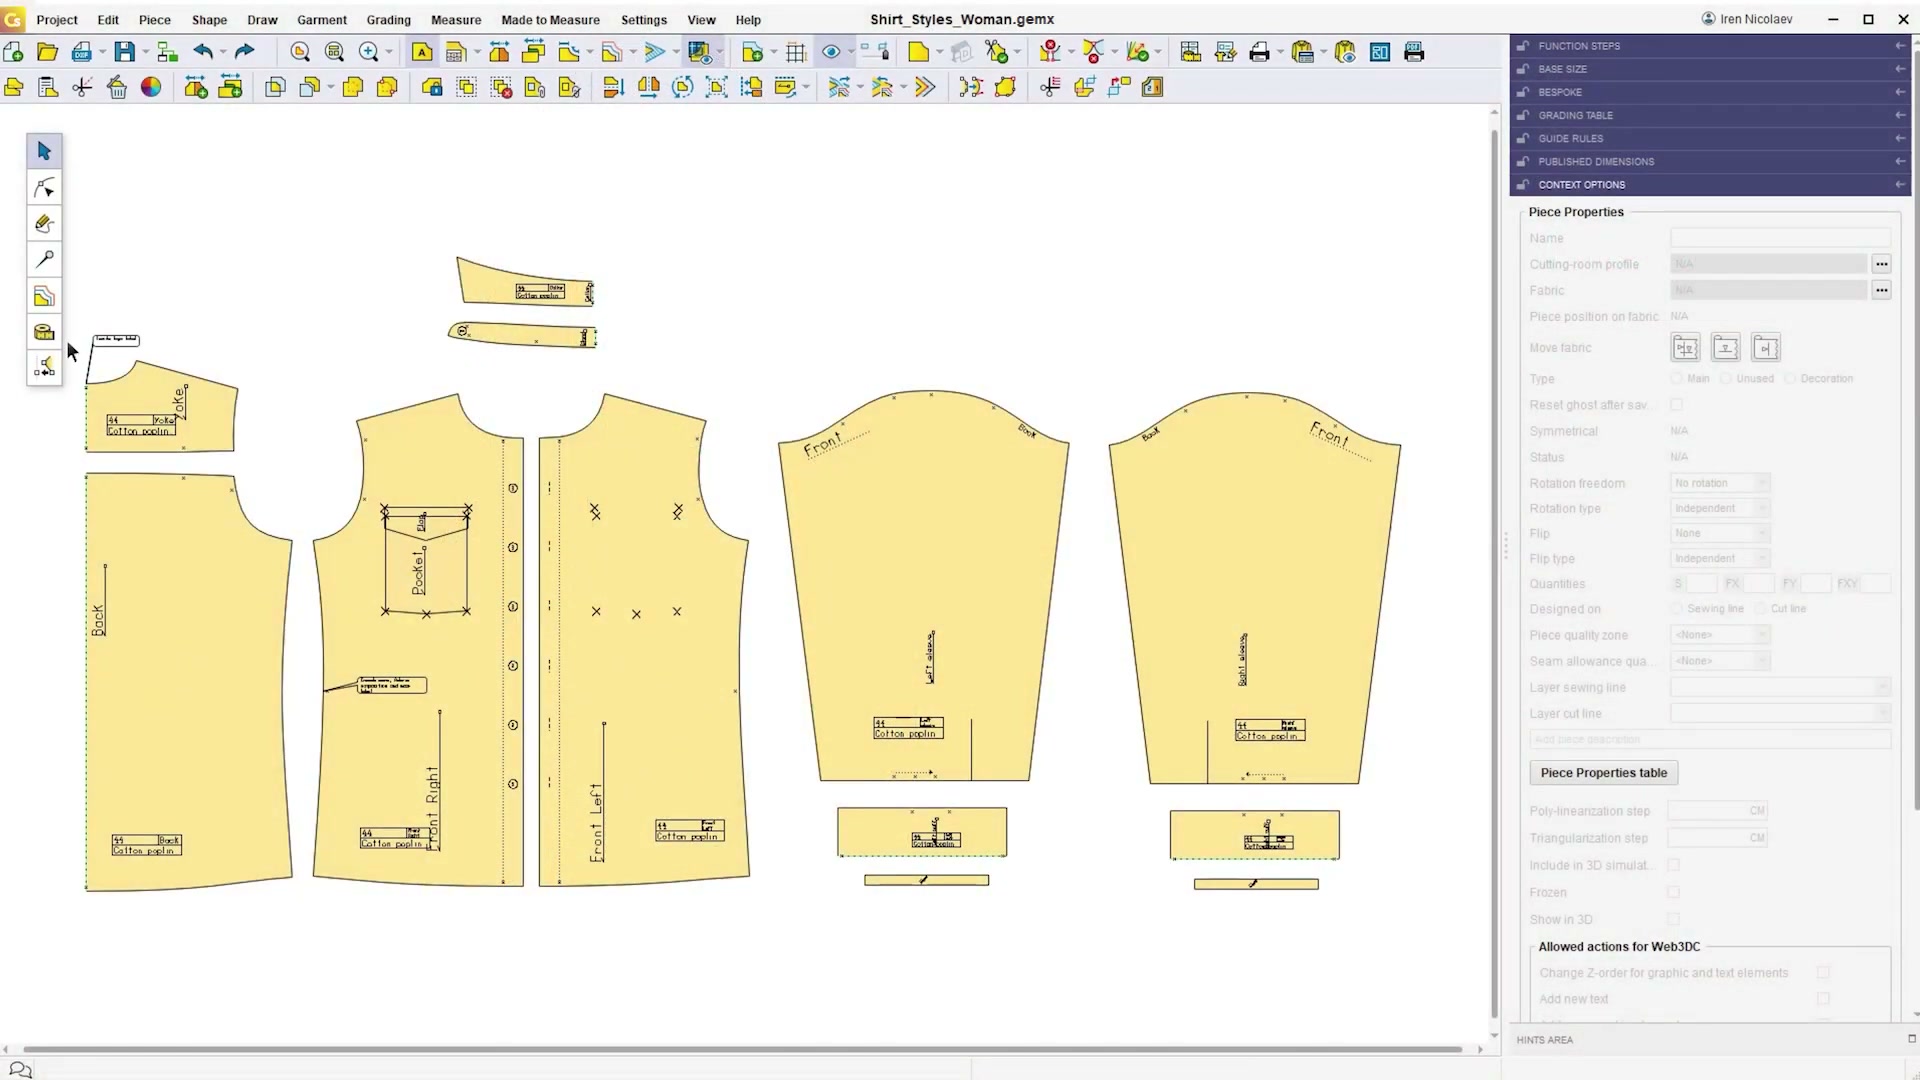Toggle the eye visibility icon in toolbar
Viewport: 1920px width, 1080px height.
pos(831,52)
